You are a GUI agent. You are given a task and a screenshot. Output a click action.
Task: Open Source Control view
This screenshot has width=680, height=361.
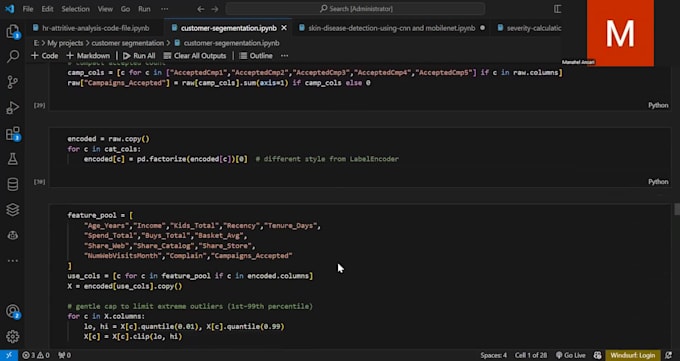(x=13, y=82)
